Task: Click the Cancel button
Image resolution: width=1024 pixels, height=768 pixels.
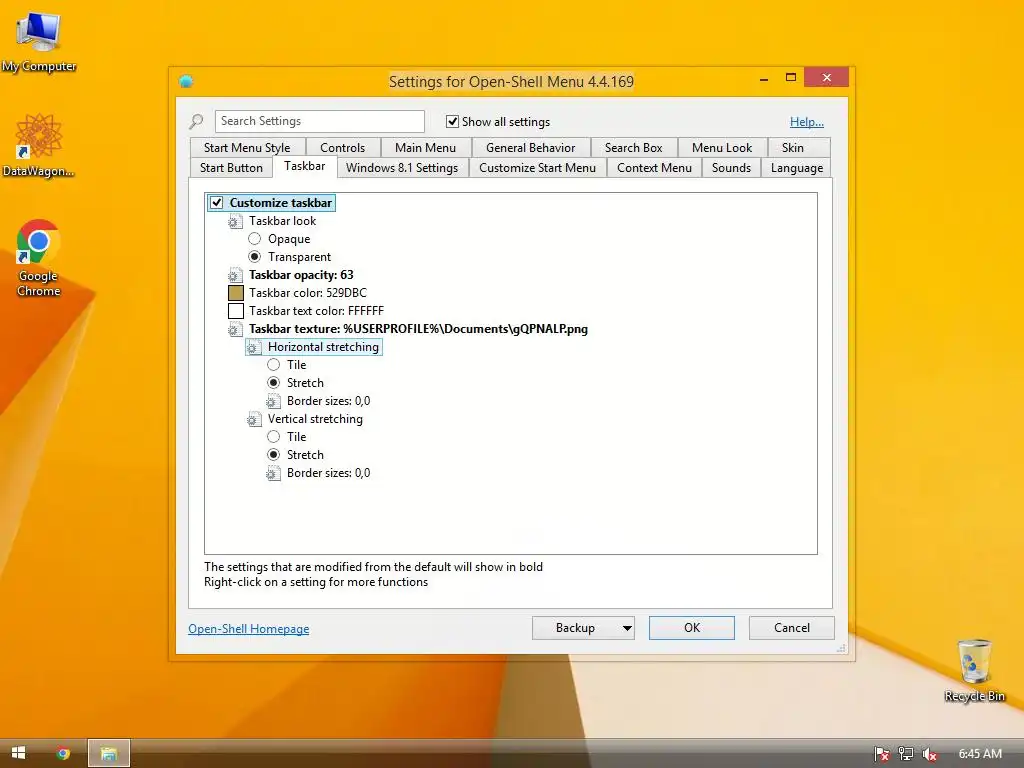Action: tap(792, 628)
